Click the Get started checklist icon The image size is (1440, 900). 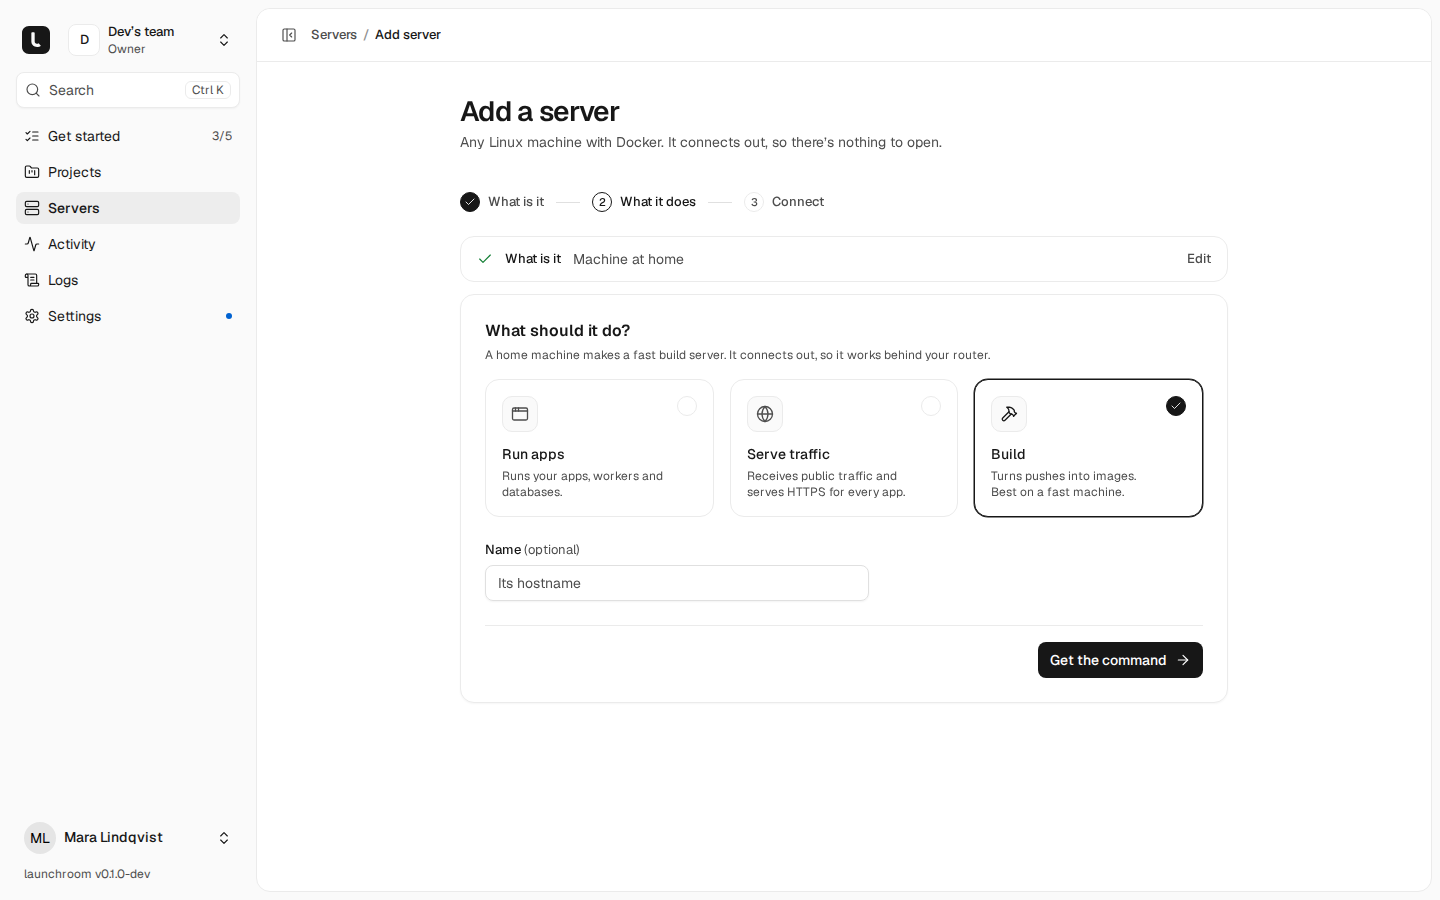pos(32,136)
